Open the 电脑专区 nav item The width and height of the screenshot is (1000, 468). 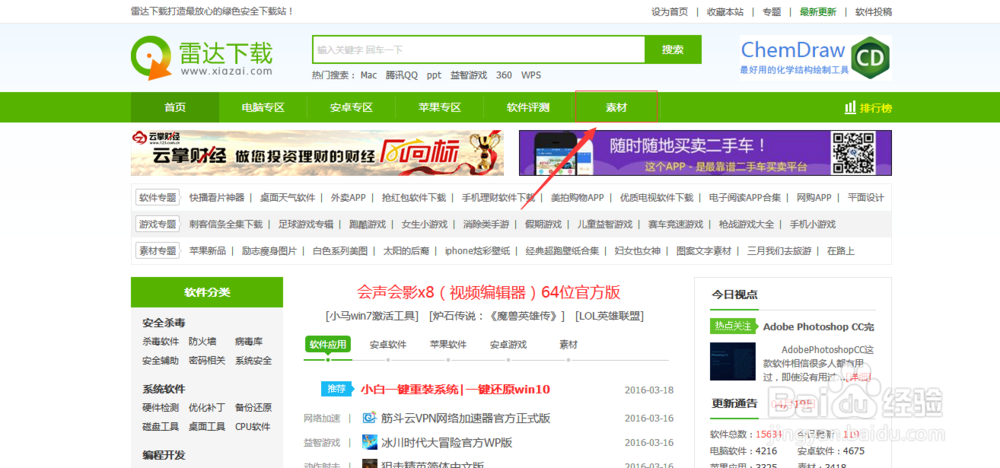point(263,107)
